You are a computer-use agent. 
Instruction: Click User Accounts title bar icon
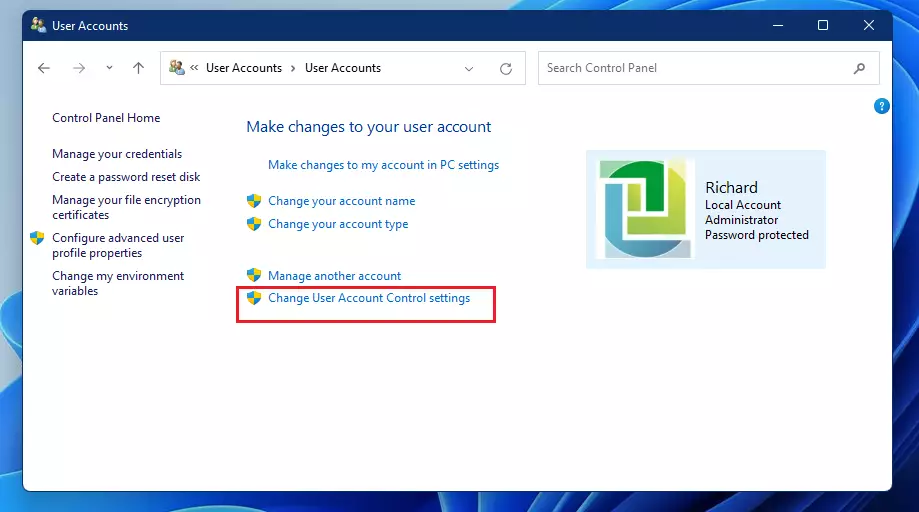tap(38, 25)
